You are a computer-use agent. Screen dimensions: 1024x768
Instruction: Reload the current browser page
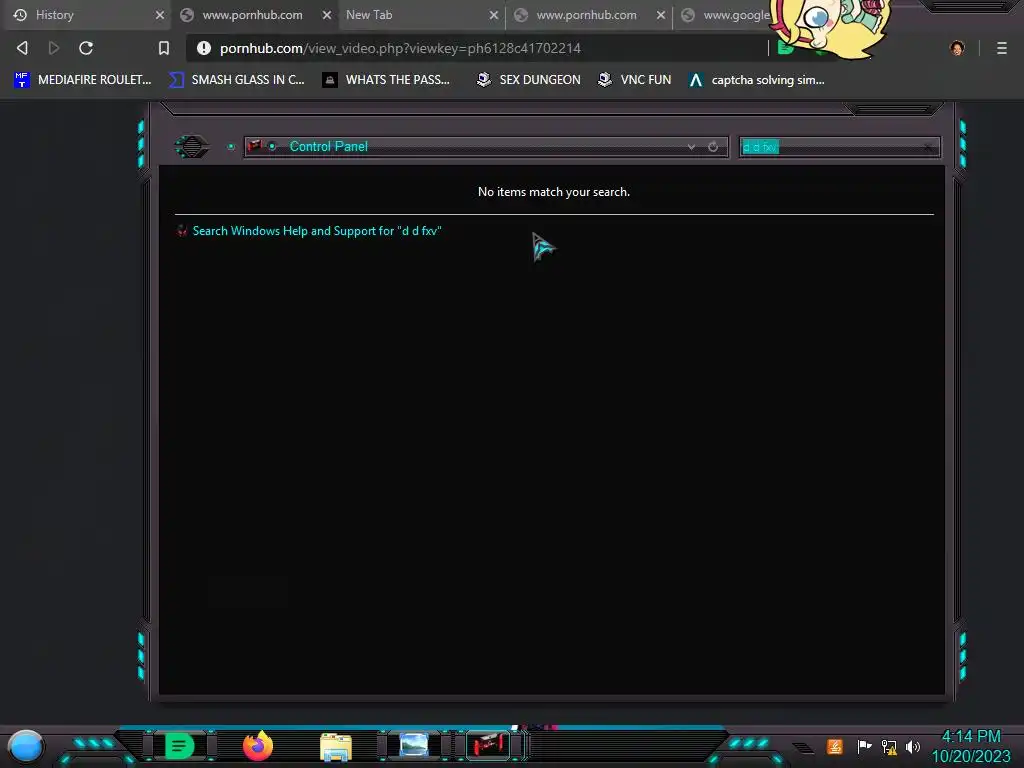click(x=86, y=48)
